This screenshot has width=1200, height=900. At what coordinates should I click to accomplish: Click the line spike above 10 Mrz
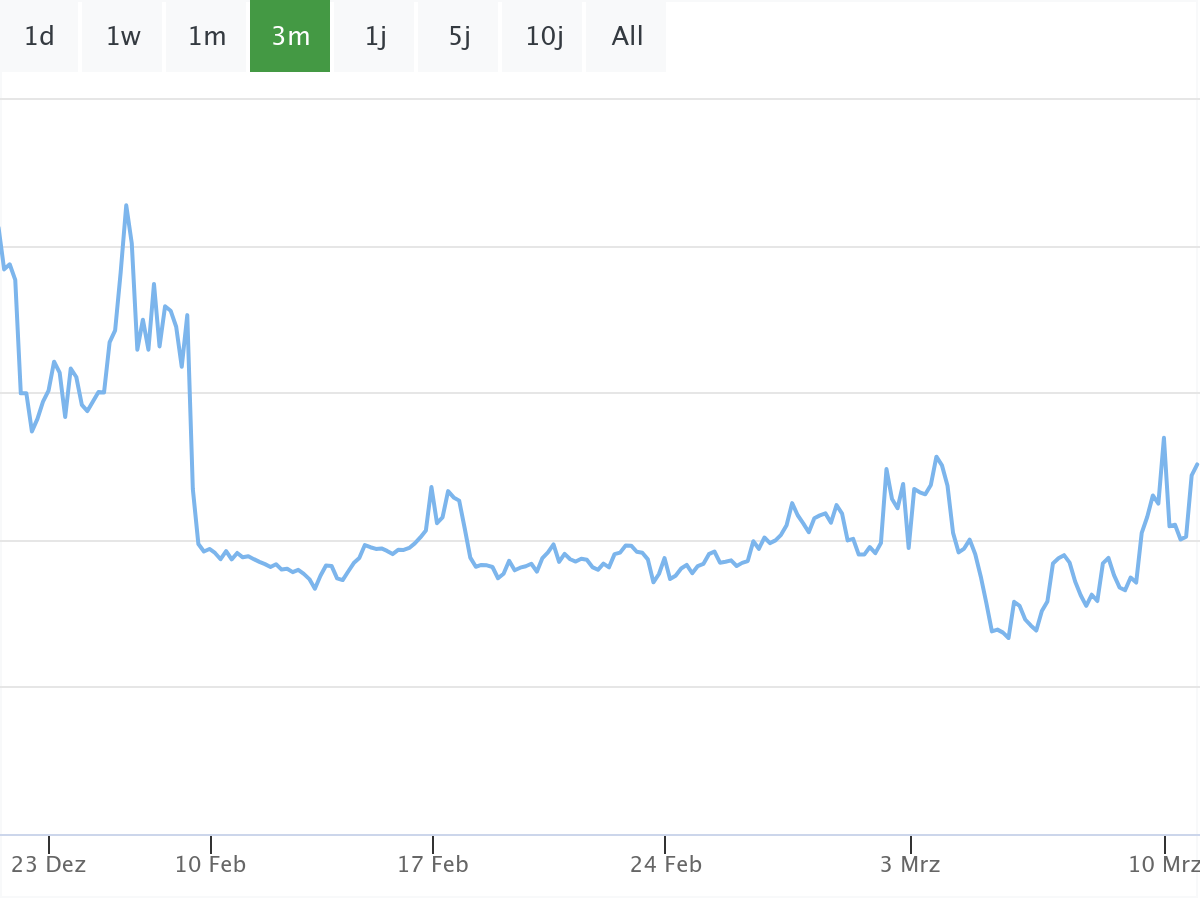(x=1164, y=438)
